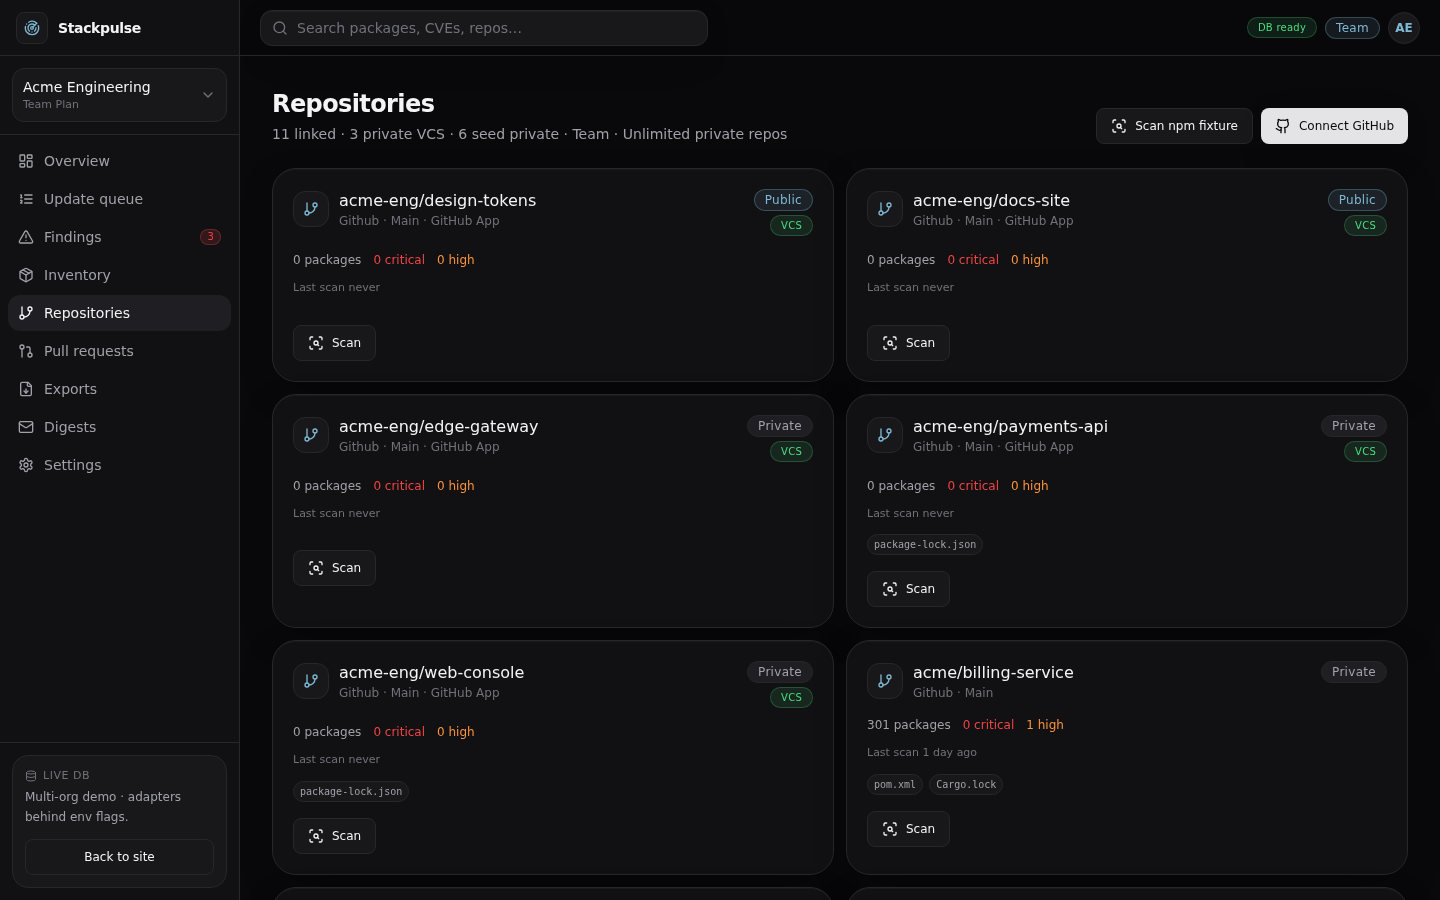
Task: Open acme-eng/payments-api repository title
Action: coord(1010,426)
